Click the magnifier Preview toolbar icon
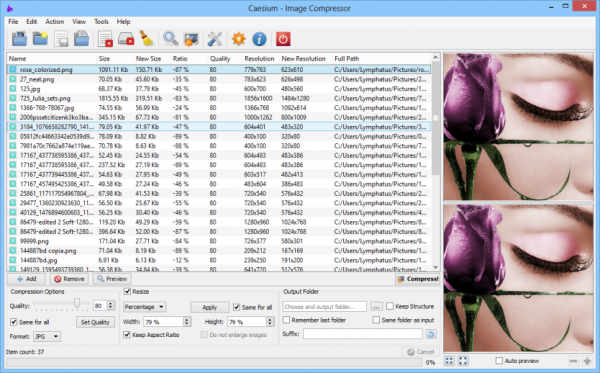The height and width of the screenshot is (373, 600). 171,39
